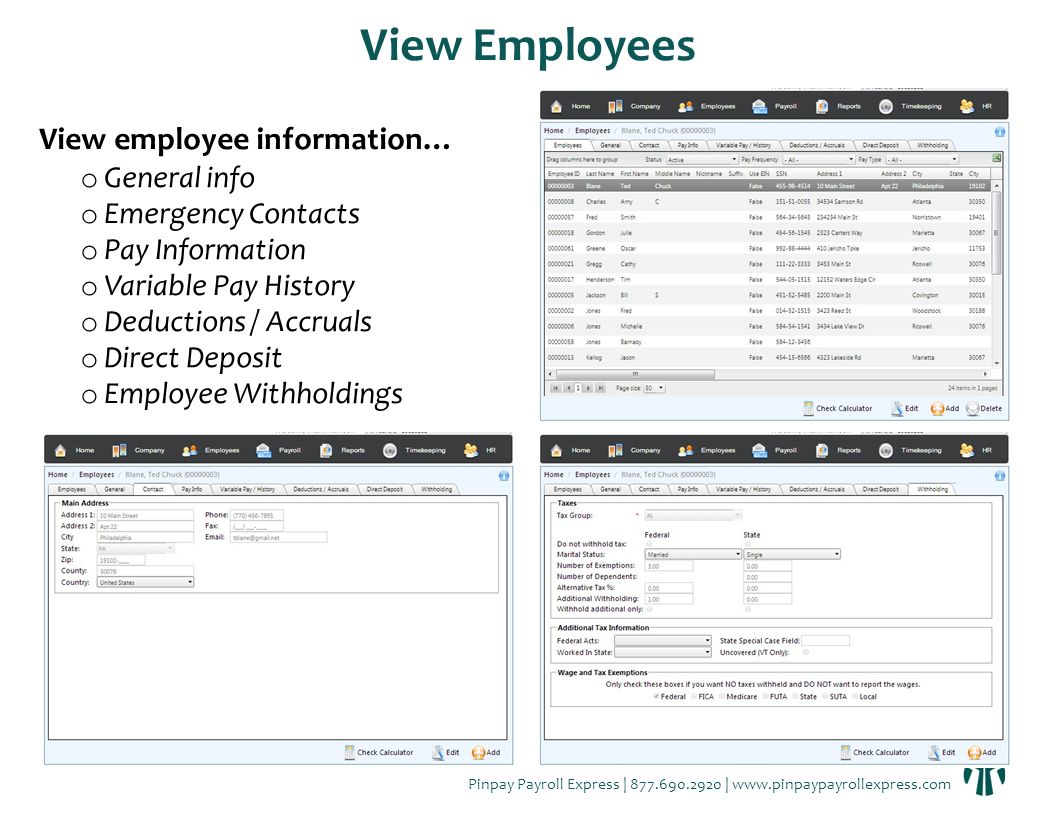The height and width of the screenshot is (816, 1056).
Task: Toggle Local wage exemption checkbox
Action: point(855,697)
